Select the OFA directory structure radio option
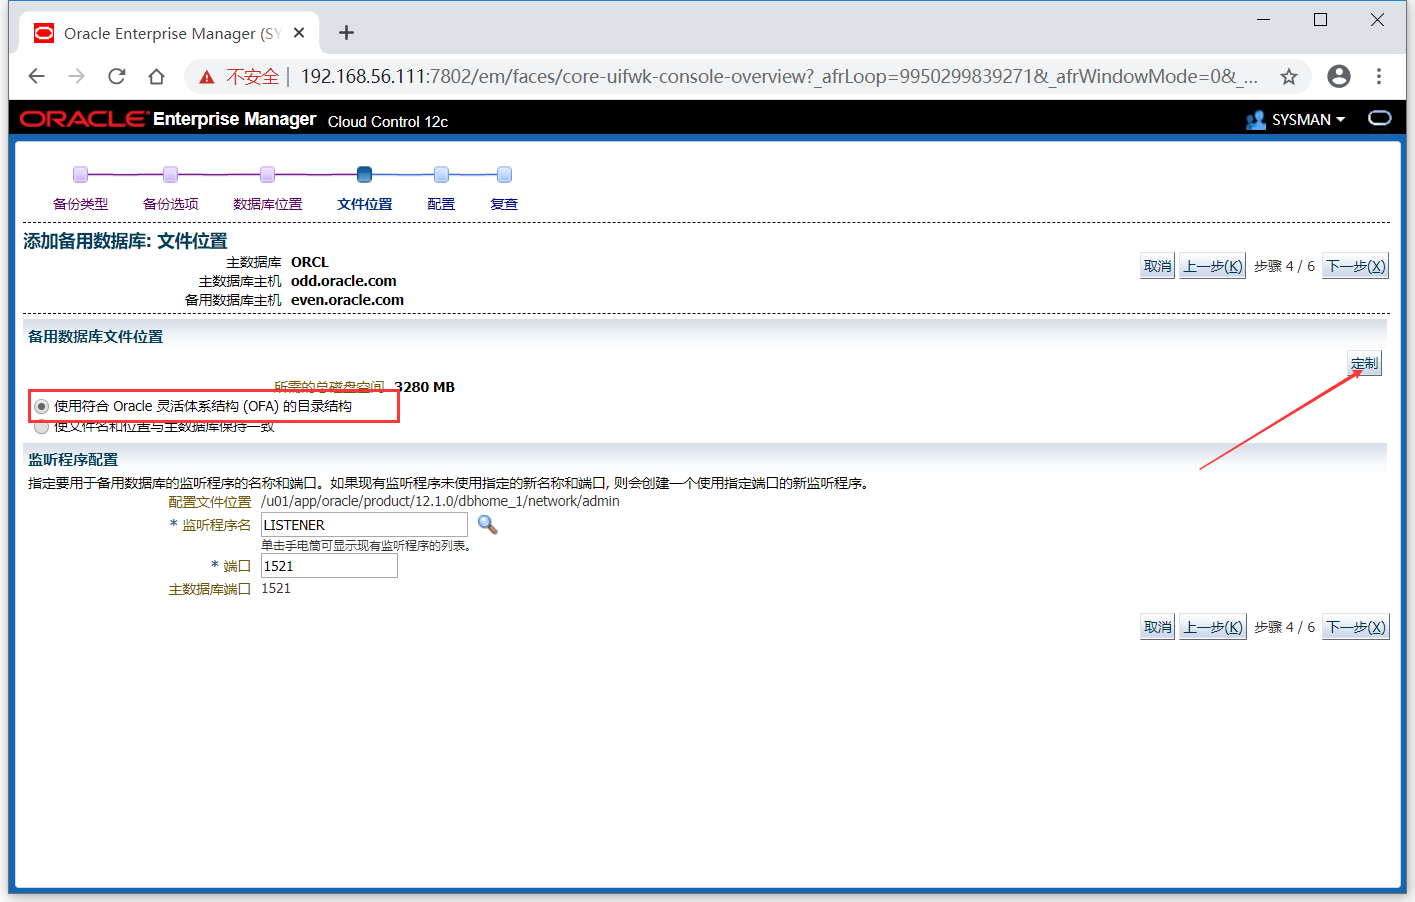The image size is (1415, 902). coord(41,406)
